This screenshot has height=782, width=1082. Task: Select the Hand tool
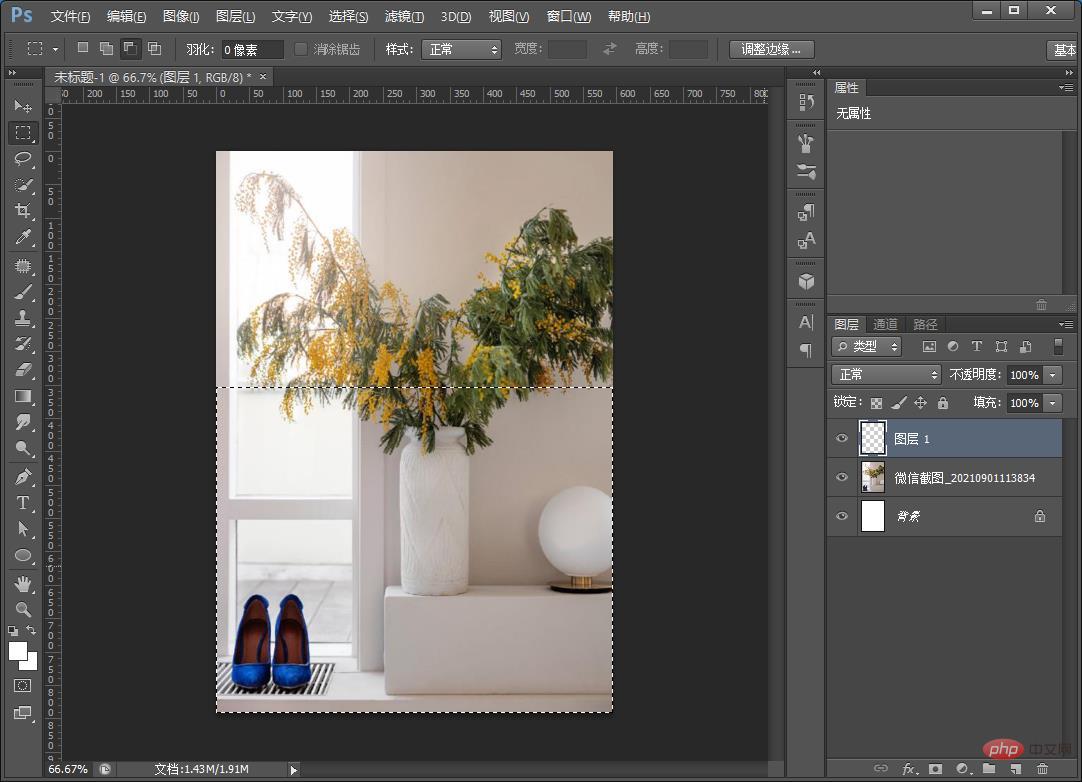pos(23,584)
